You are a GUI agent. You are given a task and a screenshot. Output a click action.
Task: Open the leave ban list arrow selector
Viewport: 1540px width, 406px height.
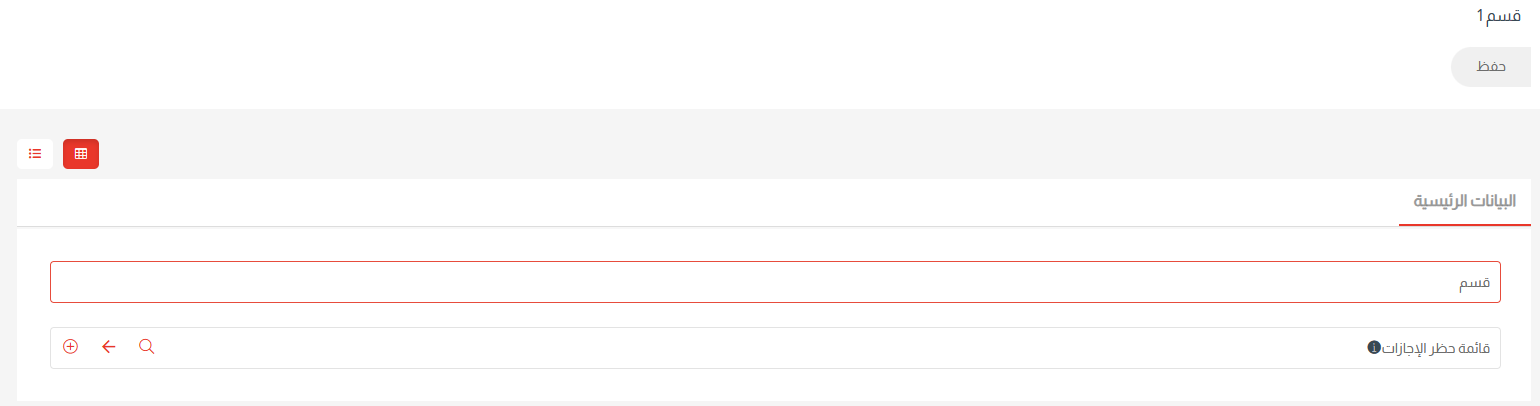109,347
